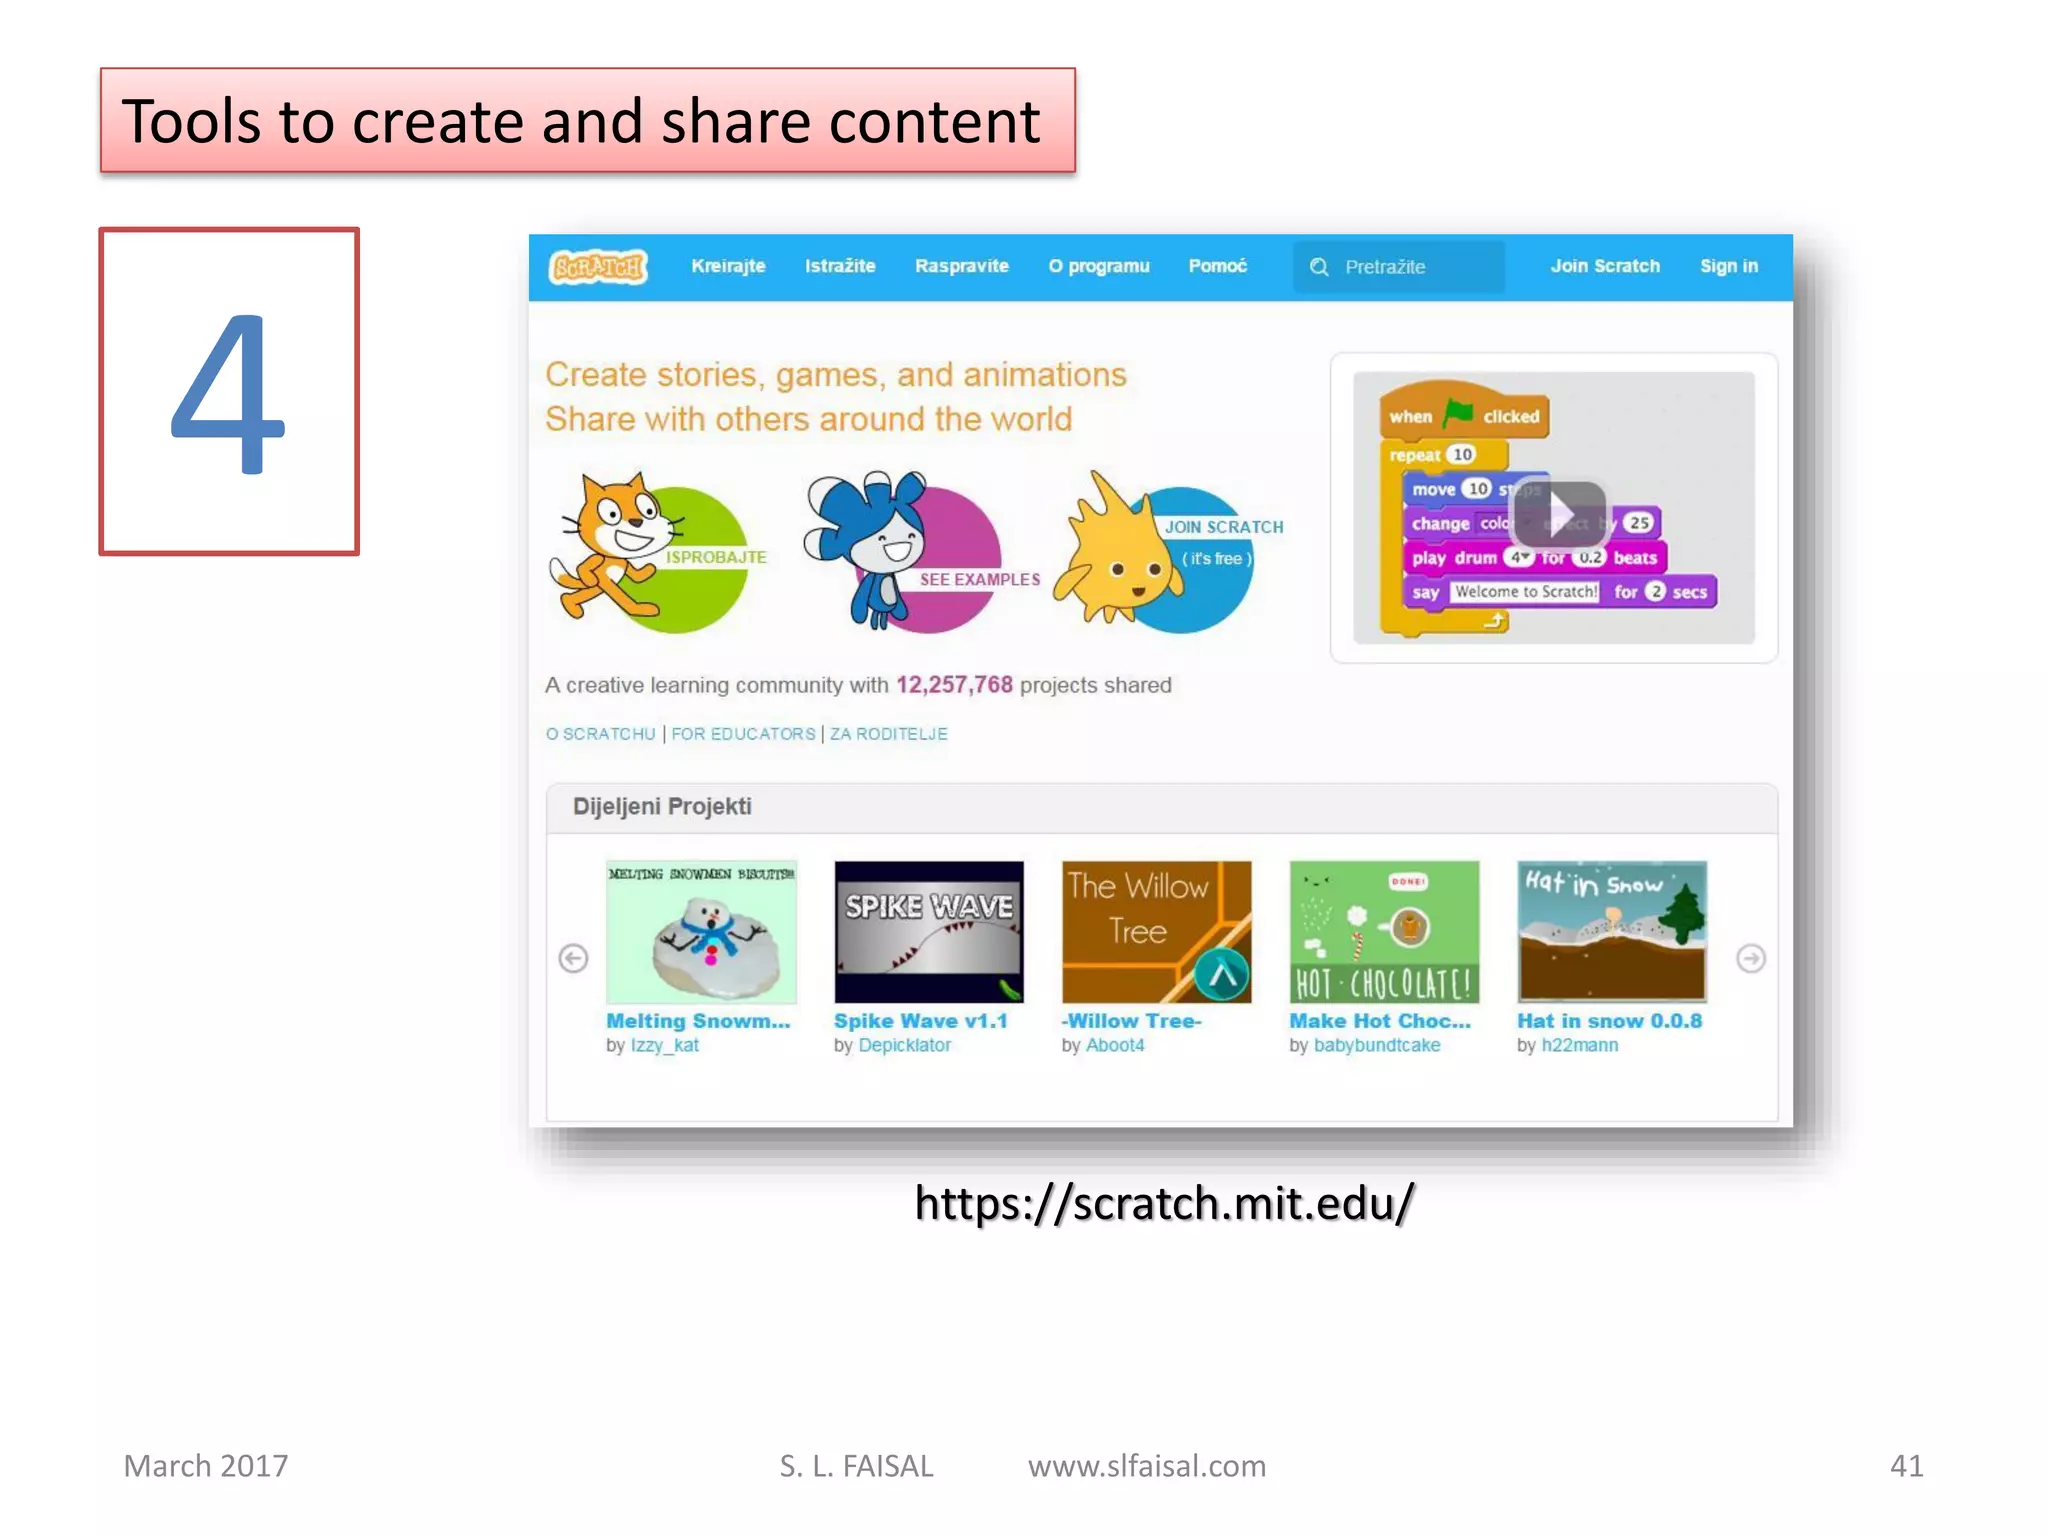Viewport: 2048px width, 1536px height.
Task: Open the Hat in Snow thumbnail
Action: (x=1612, y=932)
